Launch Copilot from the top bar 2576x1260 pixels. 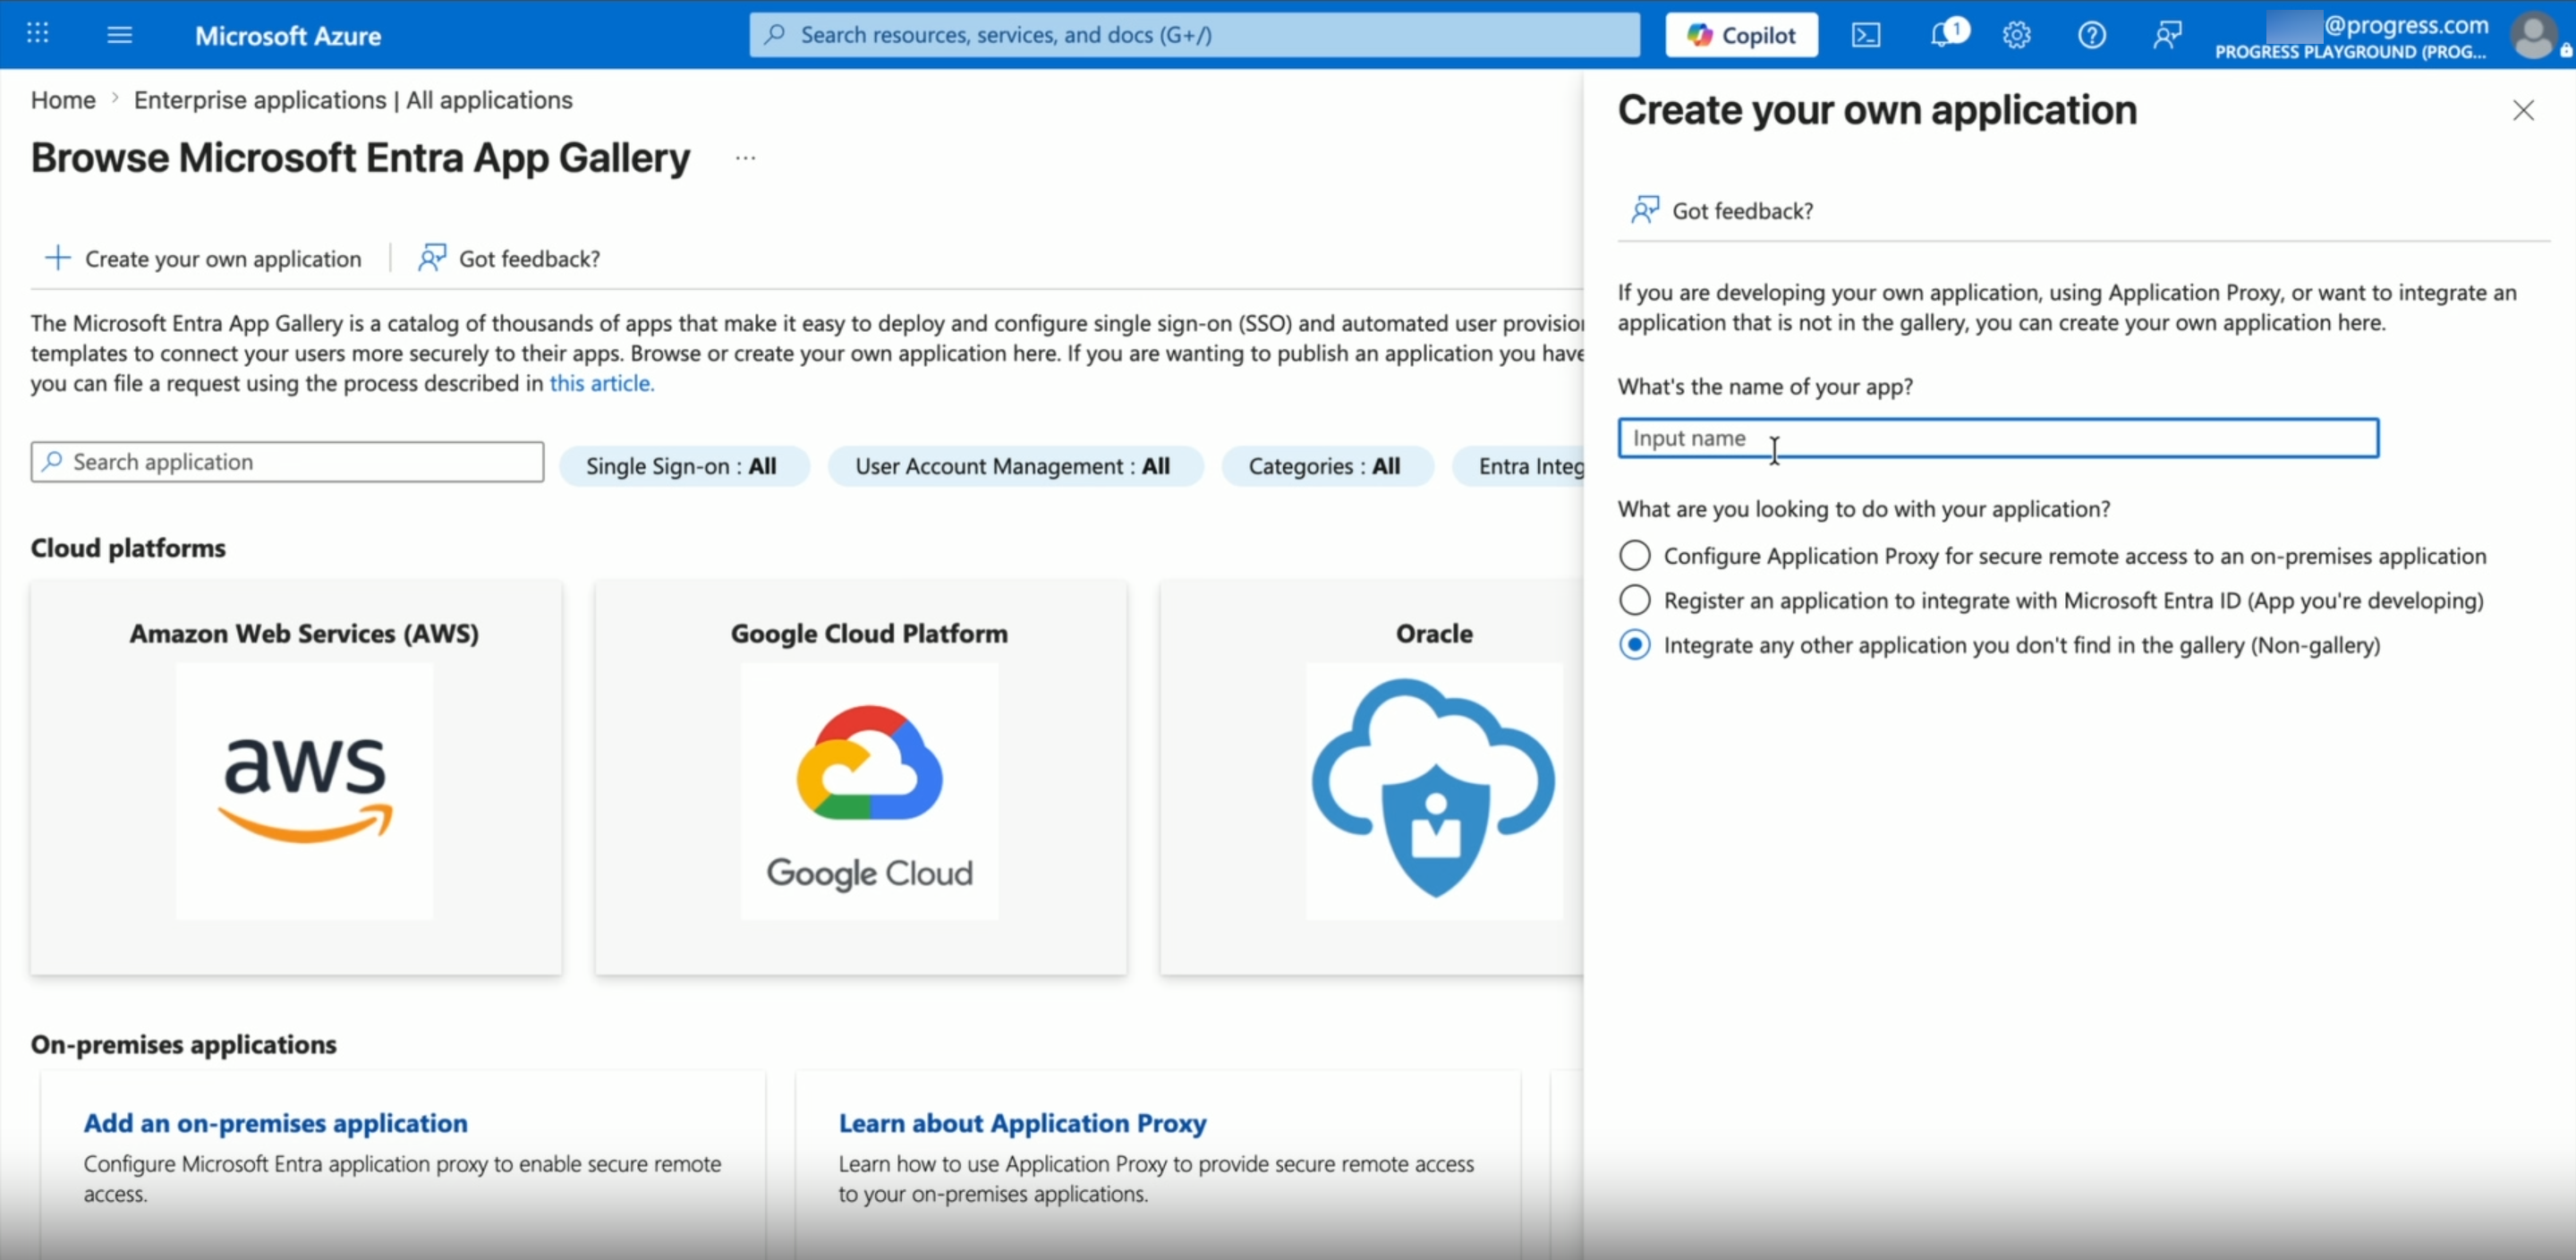click(x=1741, y=35)
